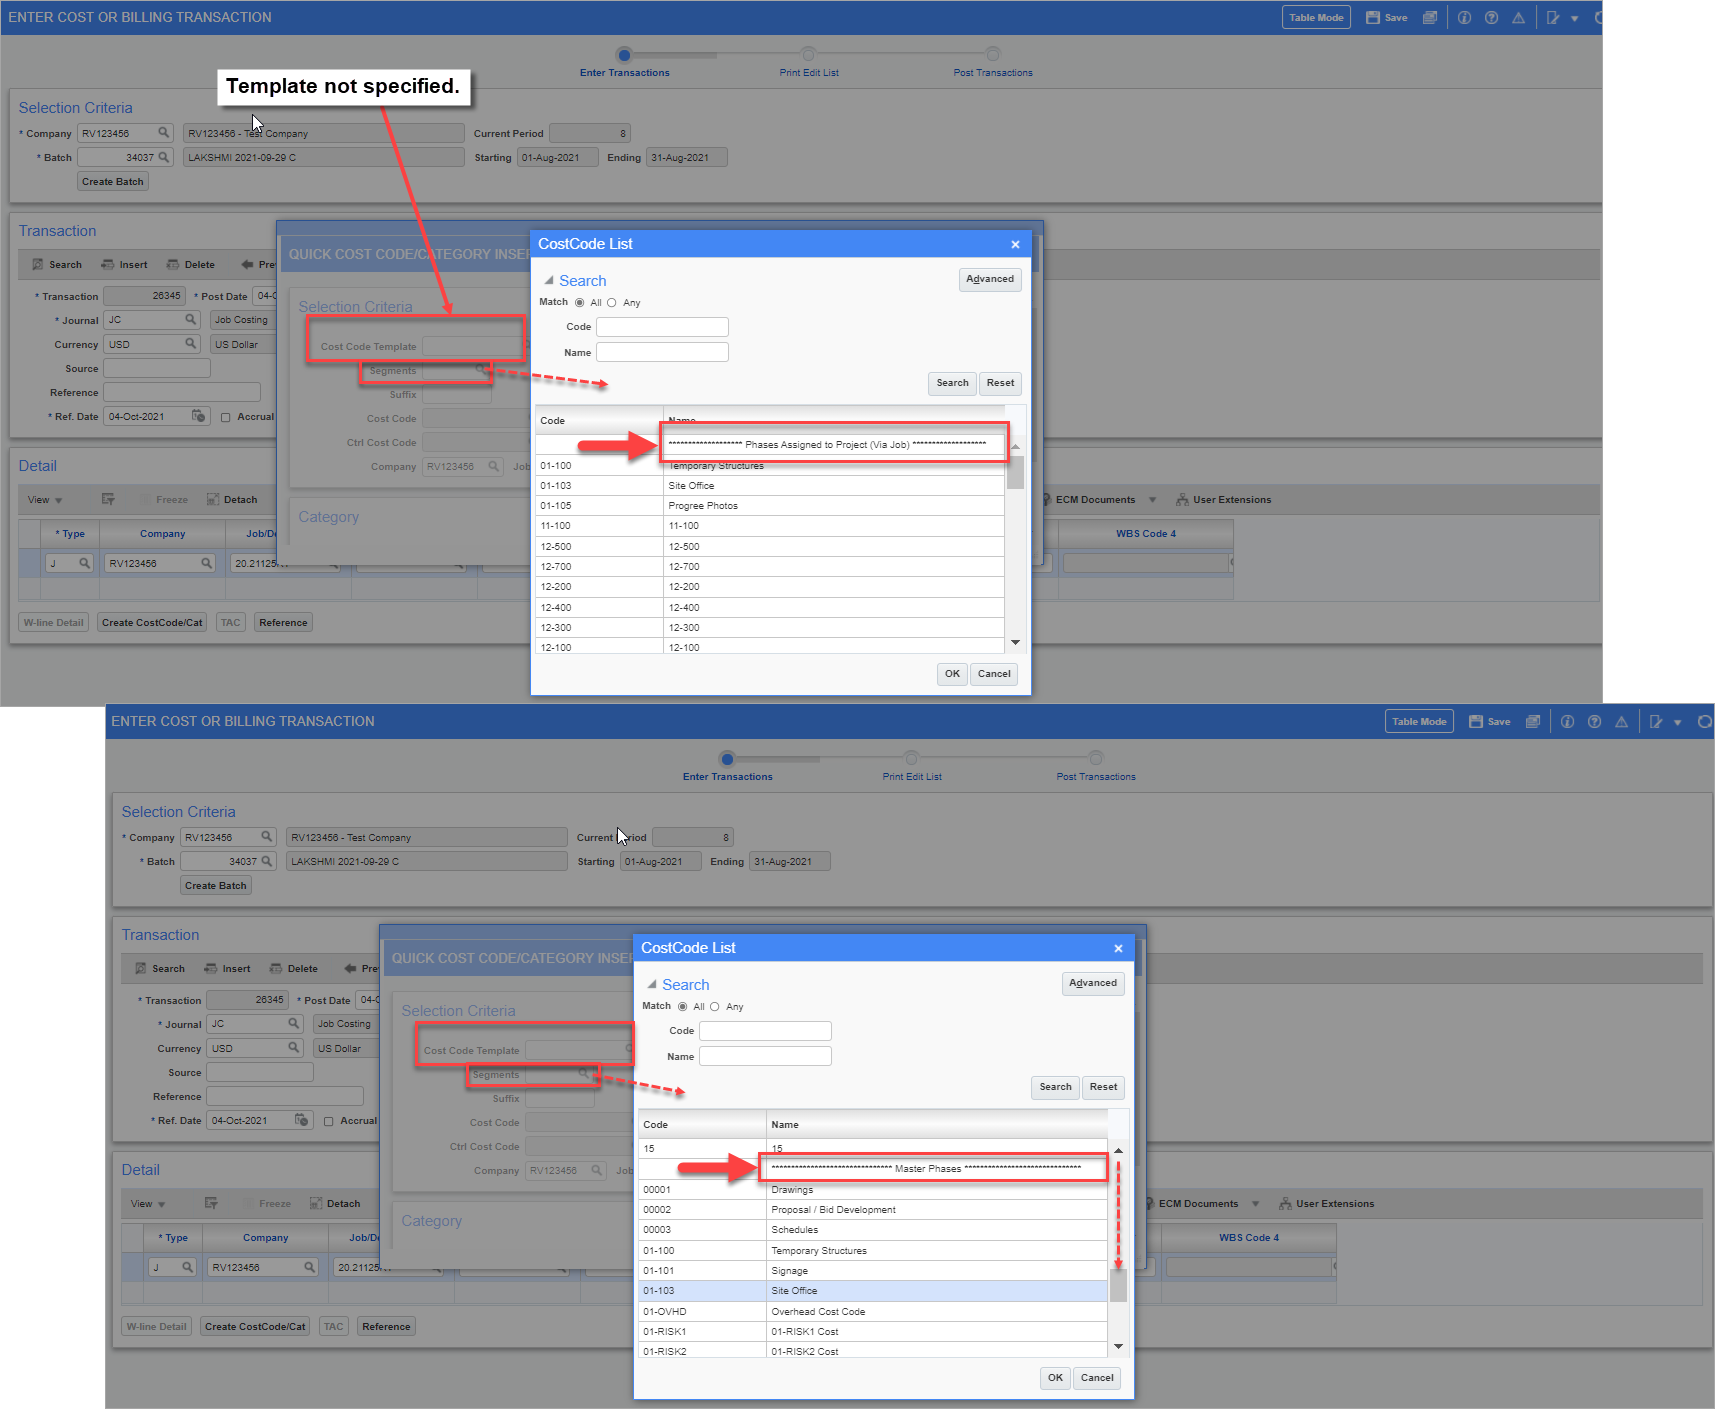The width and height of the screenshot is (1715, 1409).
Task: Collapse the Search section triangle in top CostCode List
Action: point(549,281)
